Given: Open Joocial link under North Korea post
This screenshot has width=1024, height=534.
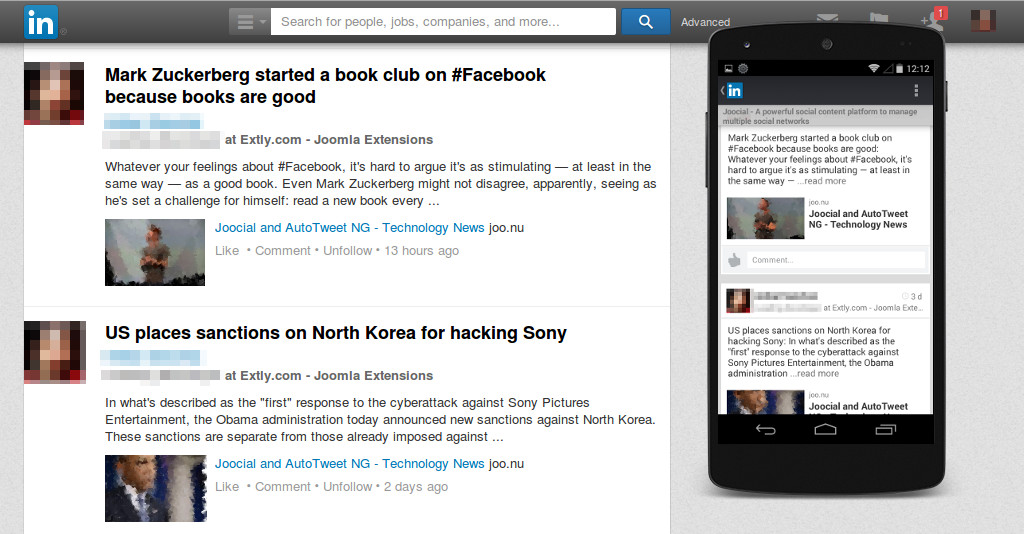Looking at the screenshot, I should [349, 464].
